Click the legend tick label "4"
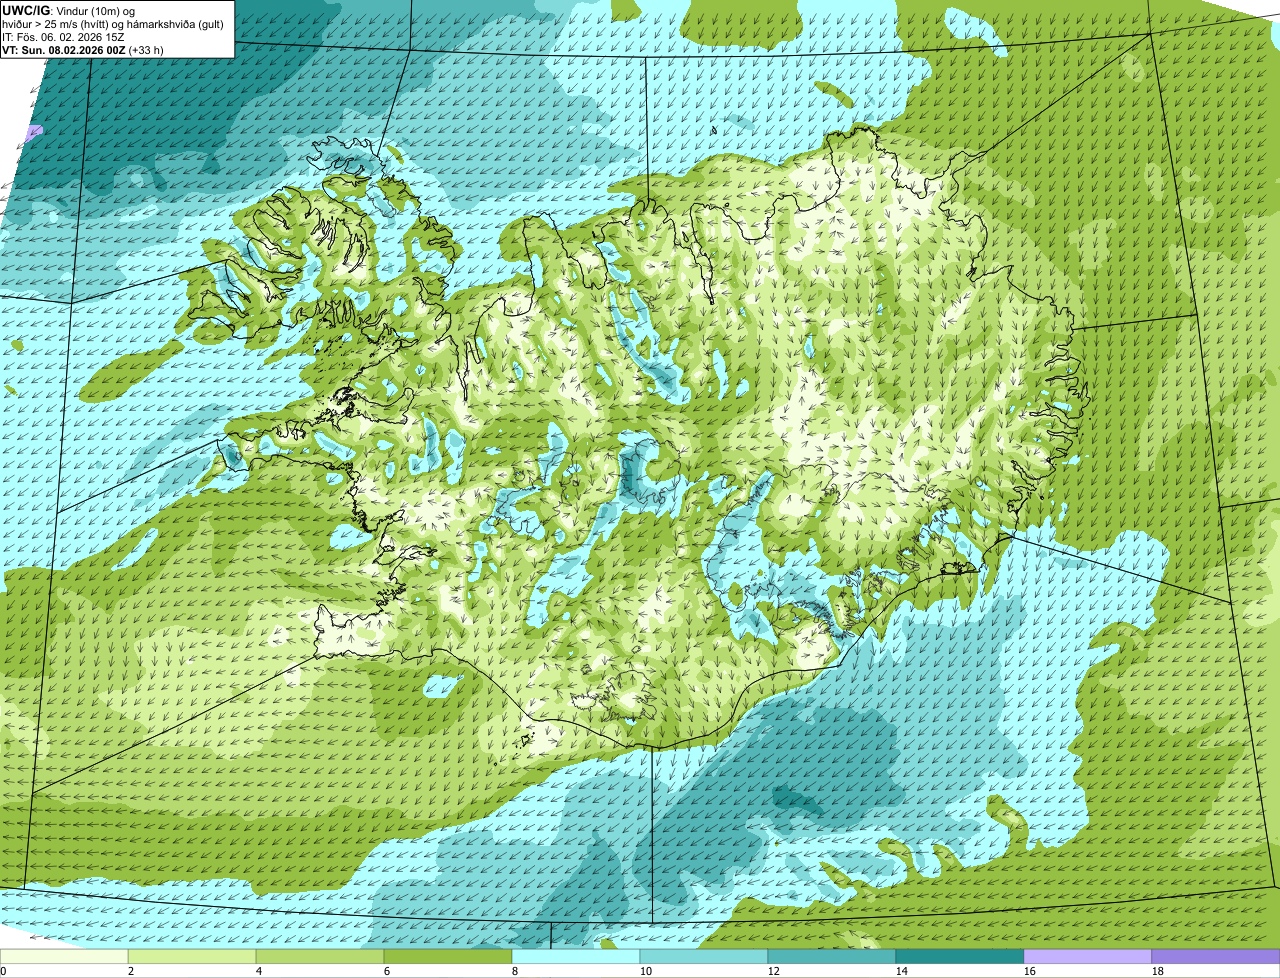Screen dimensions: 1280x978 pos(259,971)
